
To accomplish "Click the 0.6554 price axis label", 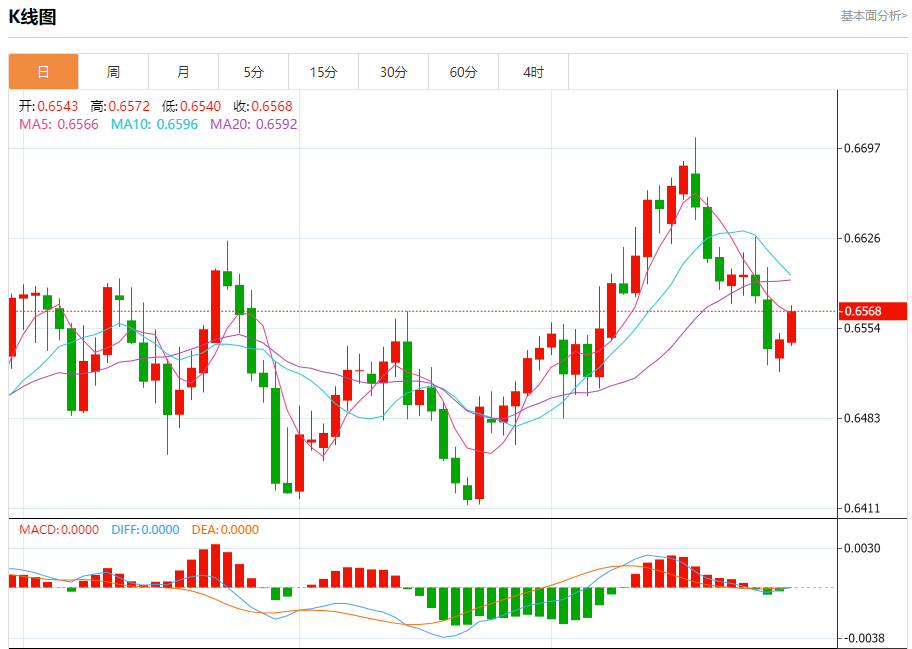I will tap(863, 328).
